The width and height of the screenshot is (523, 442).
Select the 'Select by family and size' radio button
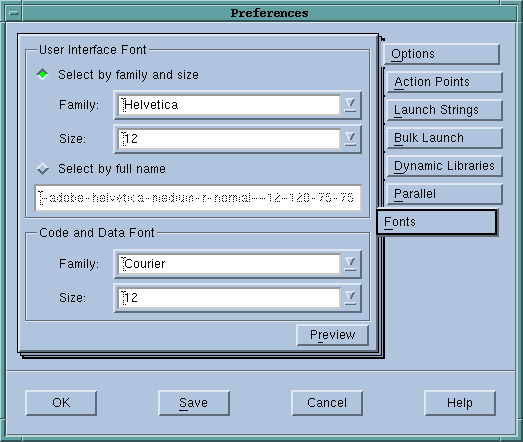(x=43, y=74)
